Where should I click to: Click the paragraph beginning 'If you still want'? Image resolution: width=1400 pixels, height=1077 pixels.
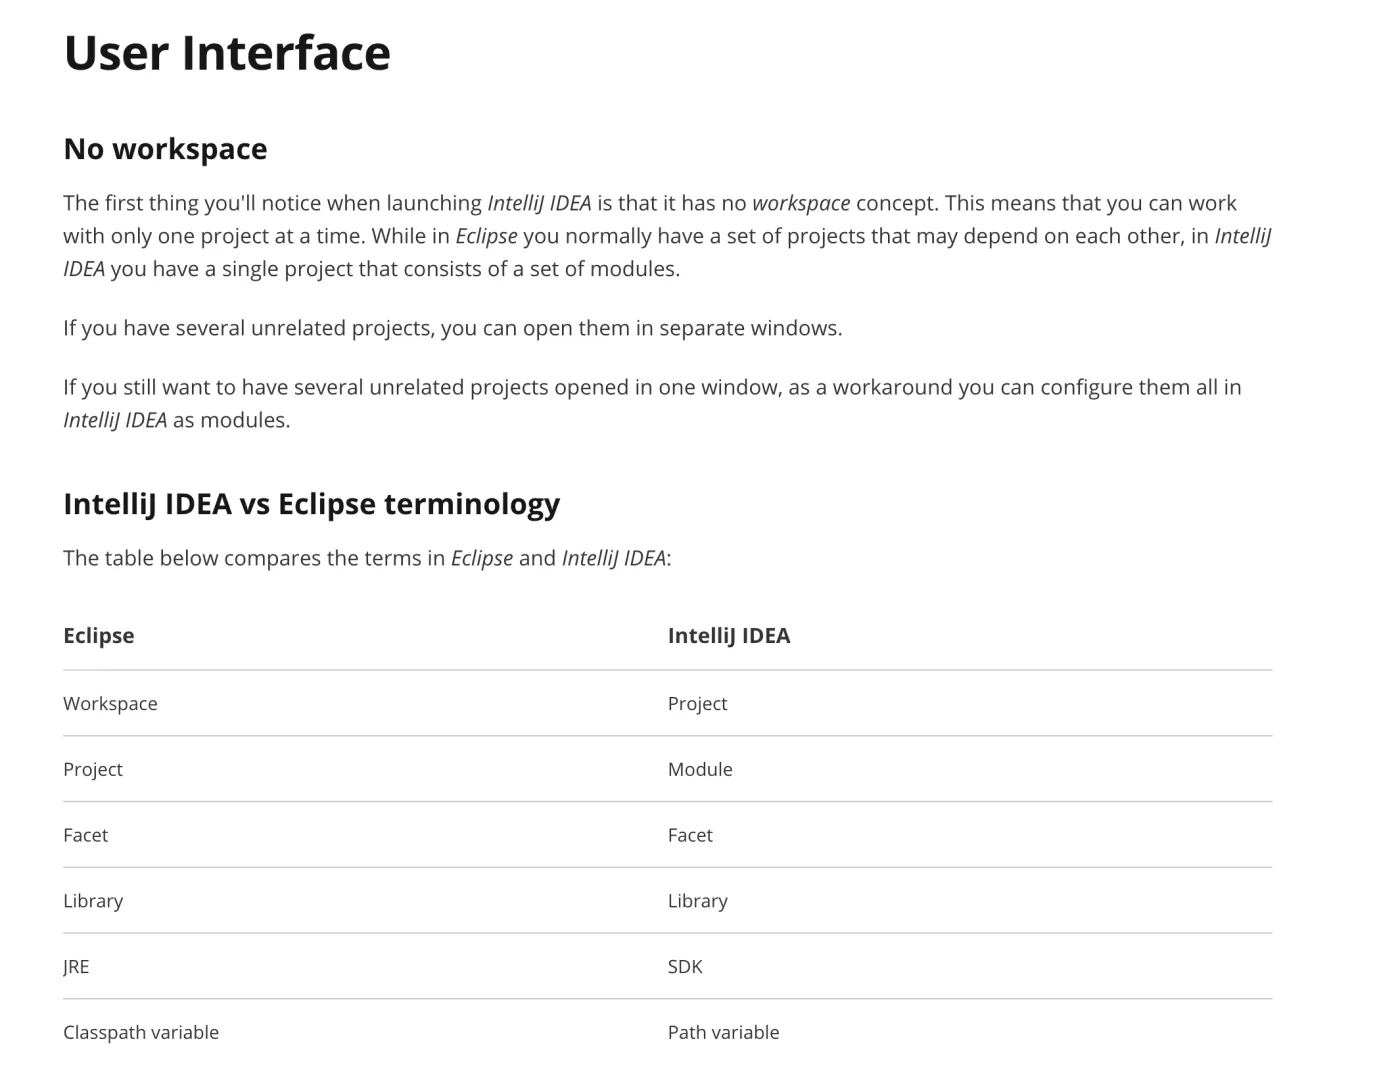click(x=652, y=404)
